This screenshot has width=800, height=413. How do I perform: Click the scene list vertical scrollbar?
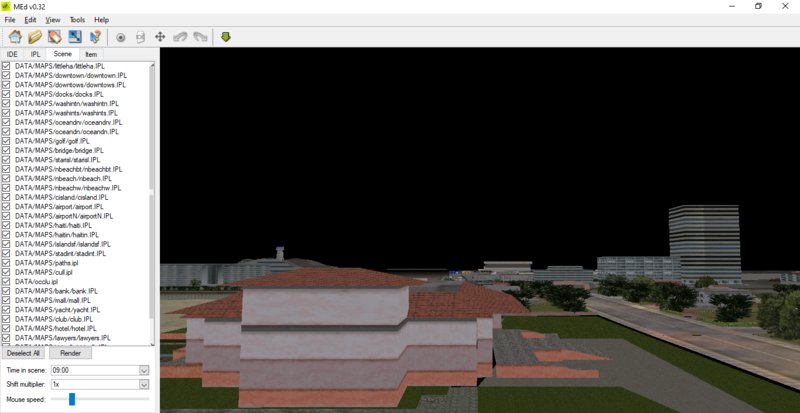[152, 203]
